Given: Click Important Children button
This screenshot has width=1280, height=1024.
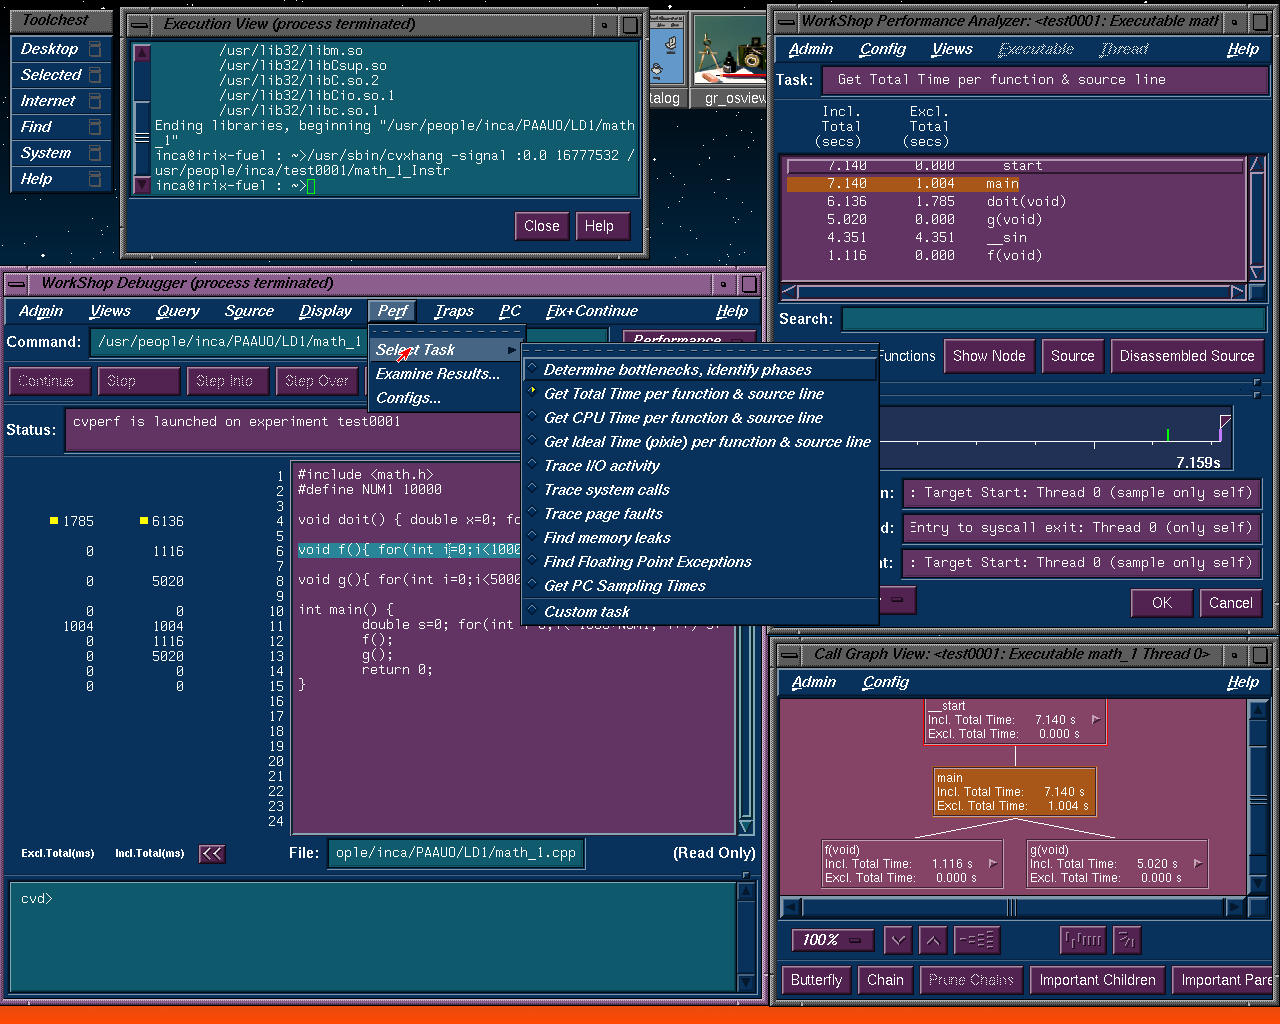Looking at the screenshot, I should 1097,980.
